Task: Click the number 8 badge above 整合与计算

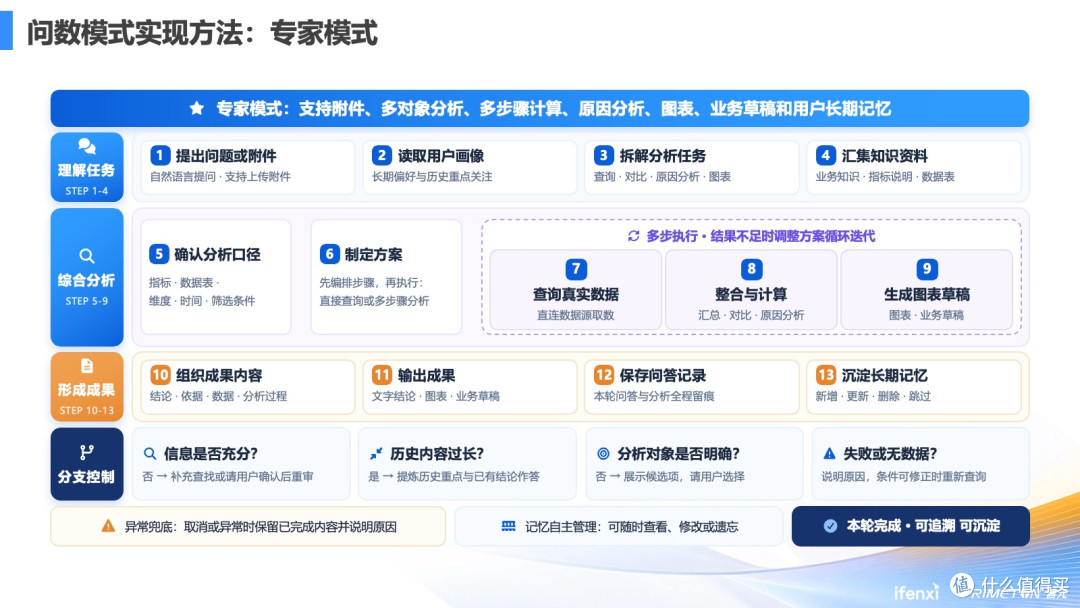Action: [751, 269]
